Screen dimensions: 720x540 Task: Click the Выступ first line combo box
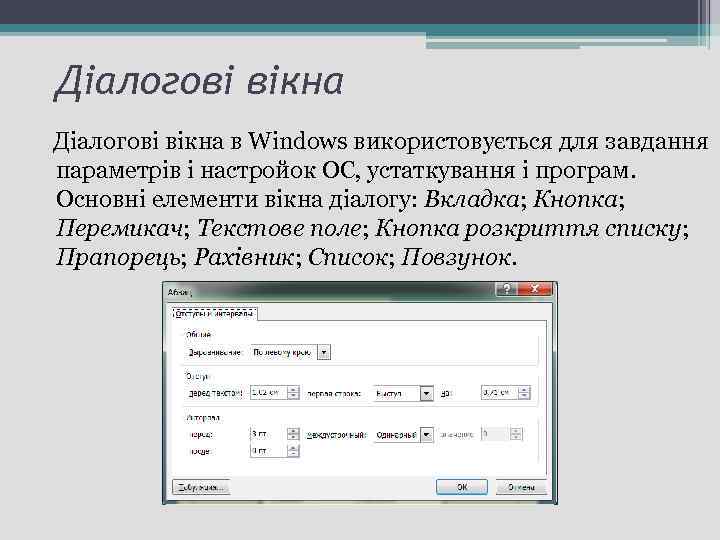[x=403, y=394]
